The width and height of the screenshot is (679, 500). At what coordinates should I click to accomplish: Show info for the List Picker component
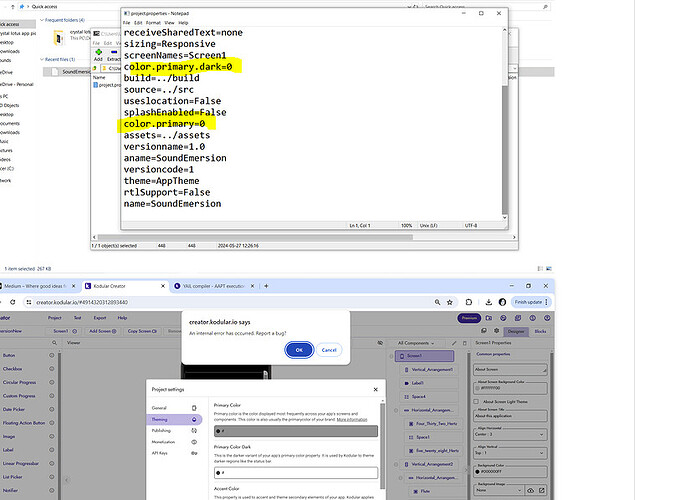tap(52, 477)
